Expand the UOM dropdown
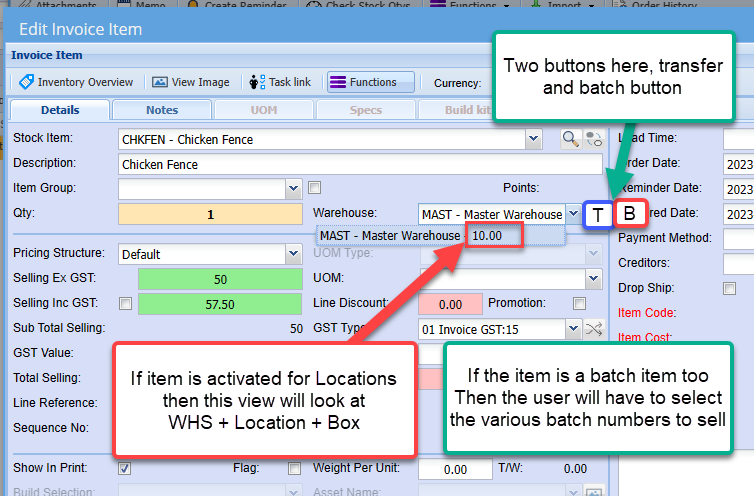754x496 pixels. 593,279
